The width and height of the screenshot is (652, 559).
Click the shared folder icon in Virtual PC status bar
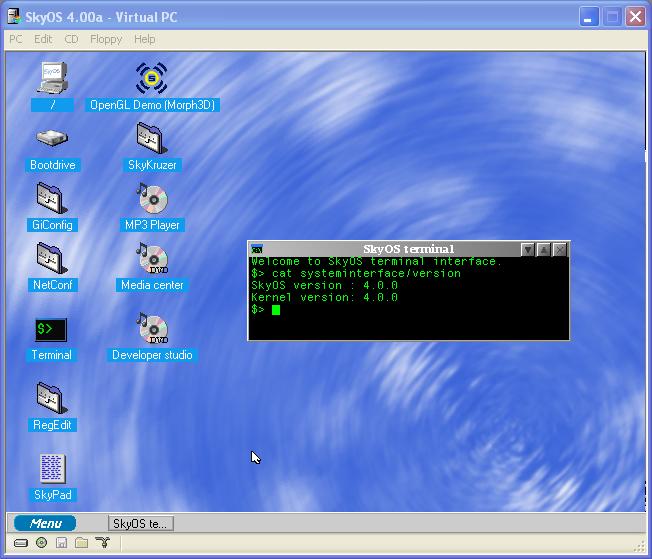pyautogui.click(x=82, y=542)
